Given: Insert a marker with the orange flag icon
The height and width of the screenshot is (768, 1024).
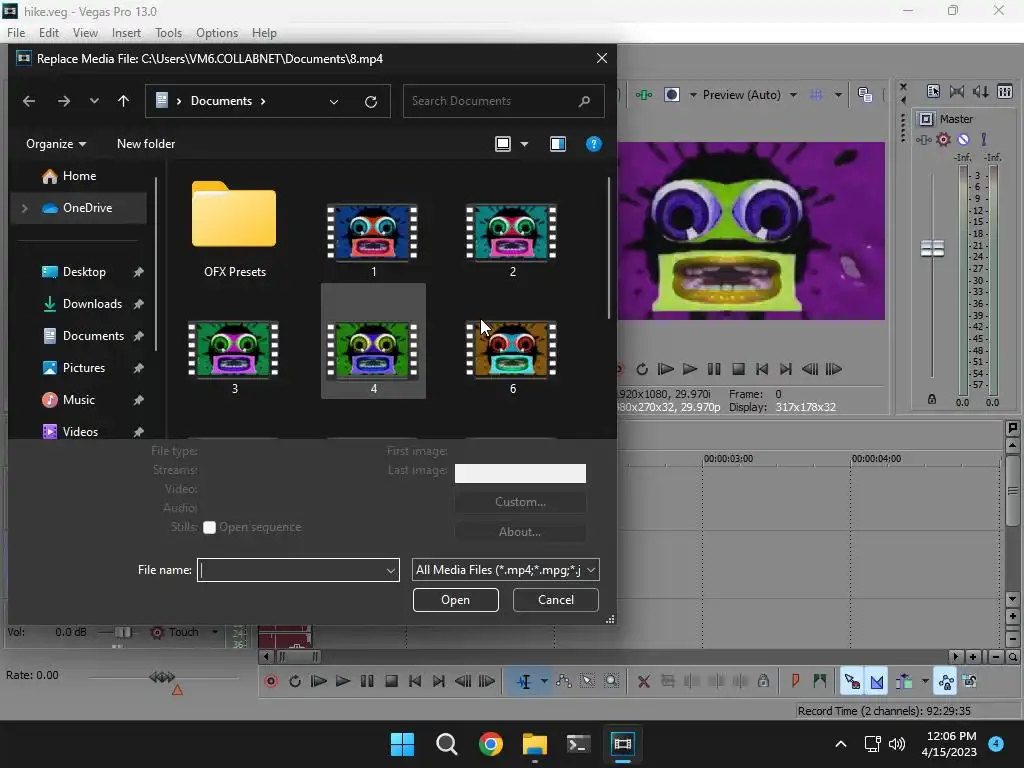Looking at the screenshot, I should (795, 681).
